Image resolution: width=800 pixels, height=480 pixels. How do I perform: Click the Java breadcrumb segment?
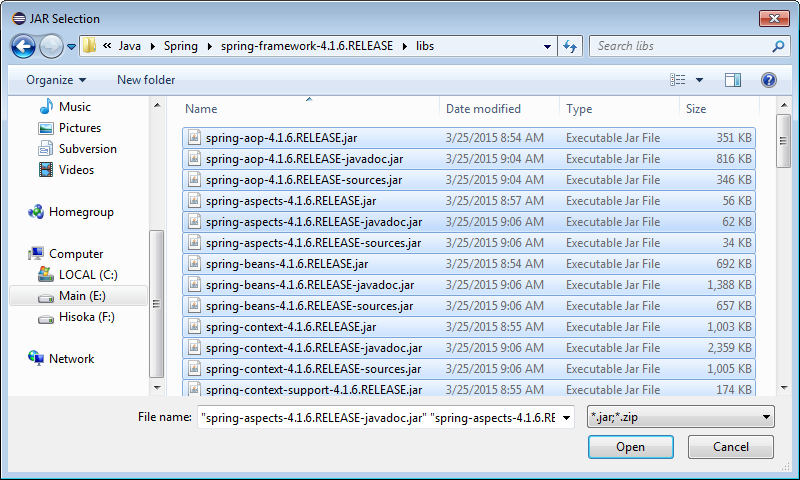130,46
